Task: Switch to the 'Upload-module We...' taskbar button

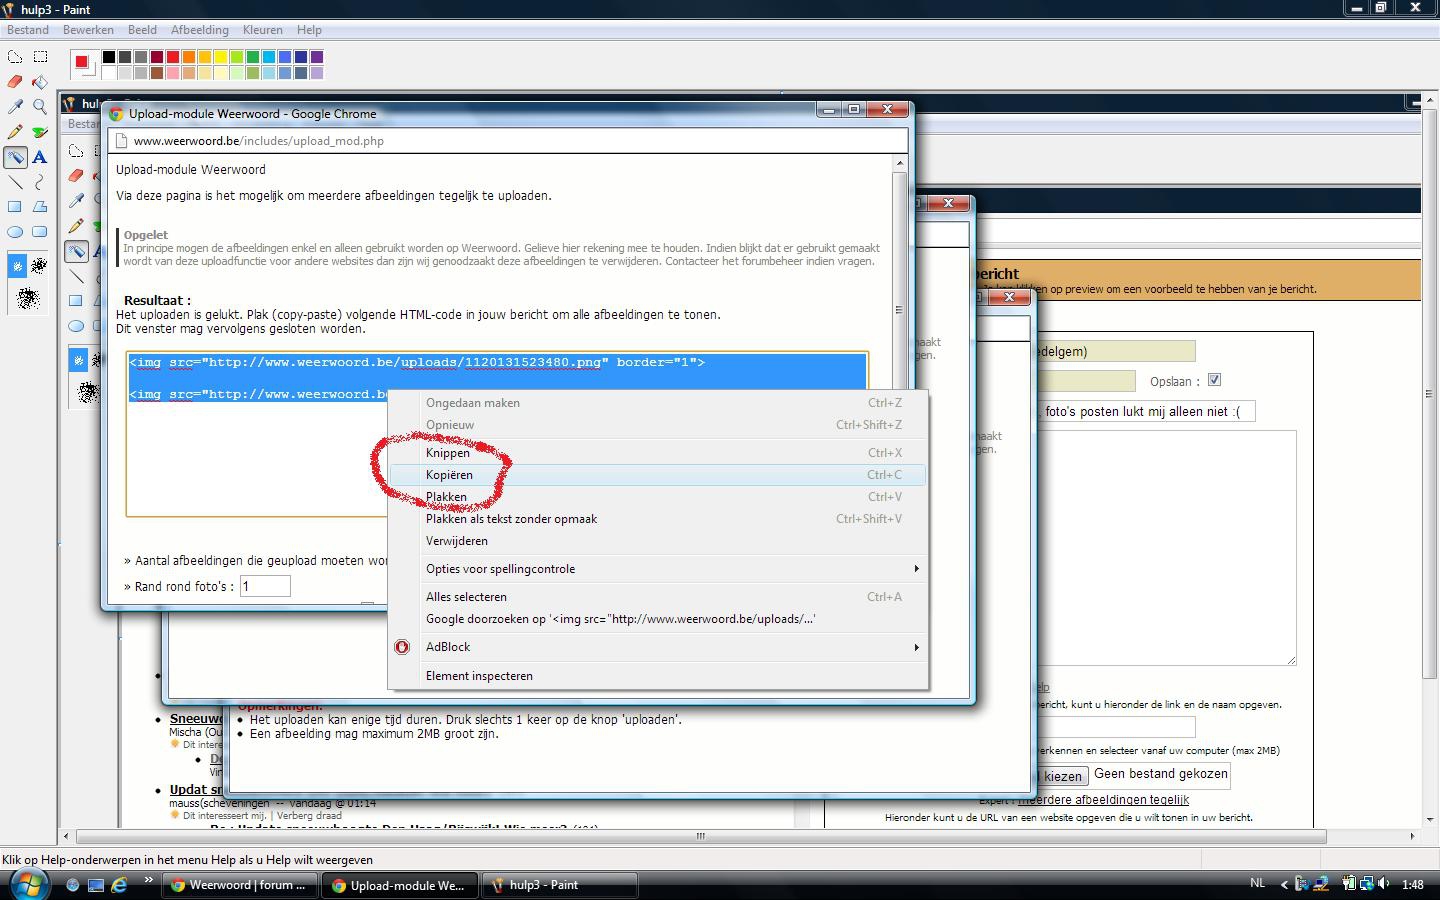Action: tap(399, 885)
